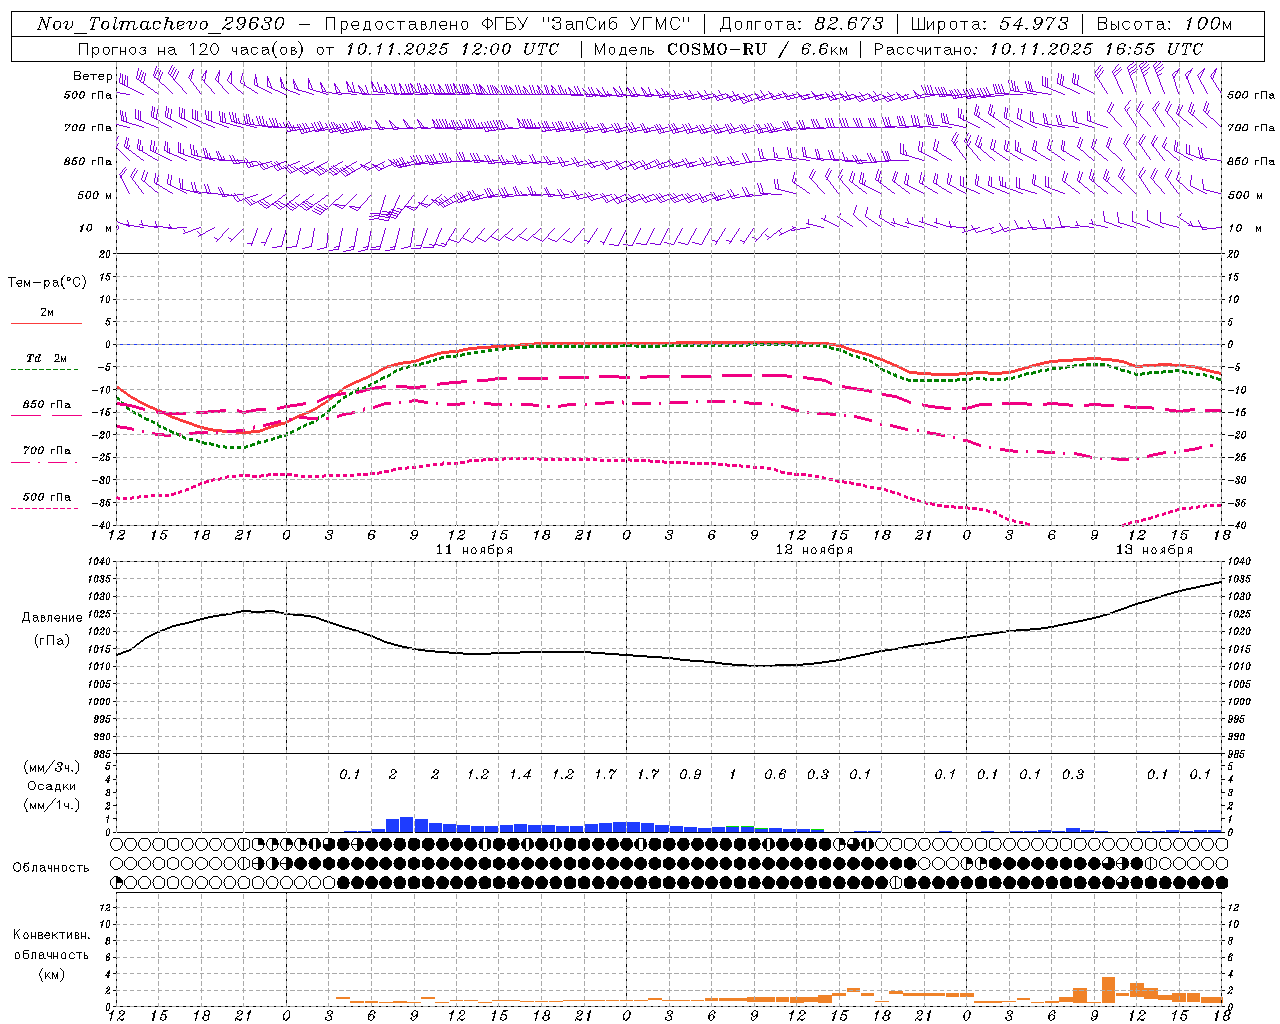The height and width of the screenshot is (1024, 1280).
Task: Click the Широта: 54.973 header field
Action: pos(990,24)
